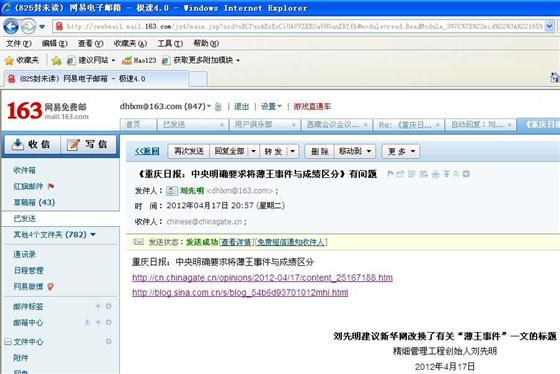Click the small phone icon beside the account name
The height and width of the screenshot is (374, 560).
click(x=218, y=107)
